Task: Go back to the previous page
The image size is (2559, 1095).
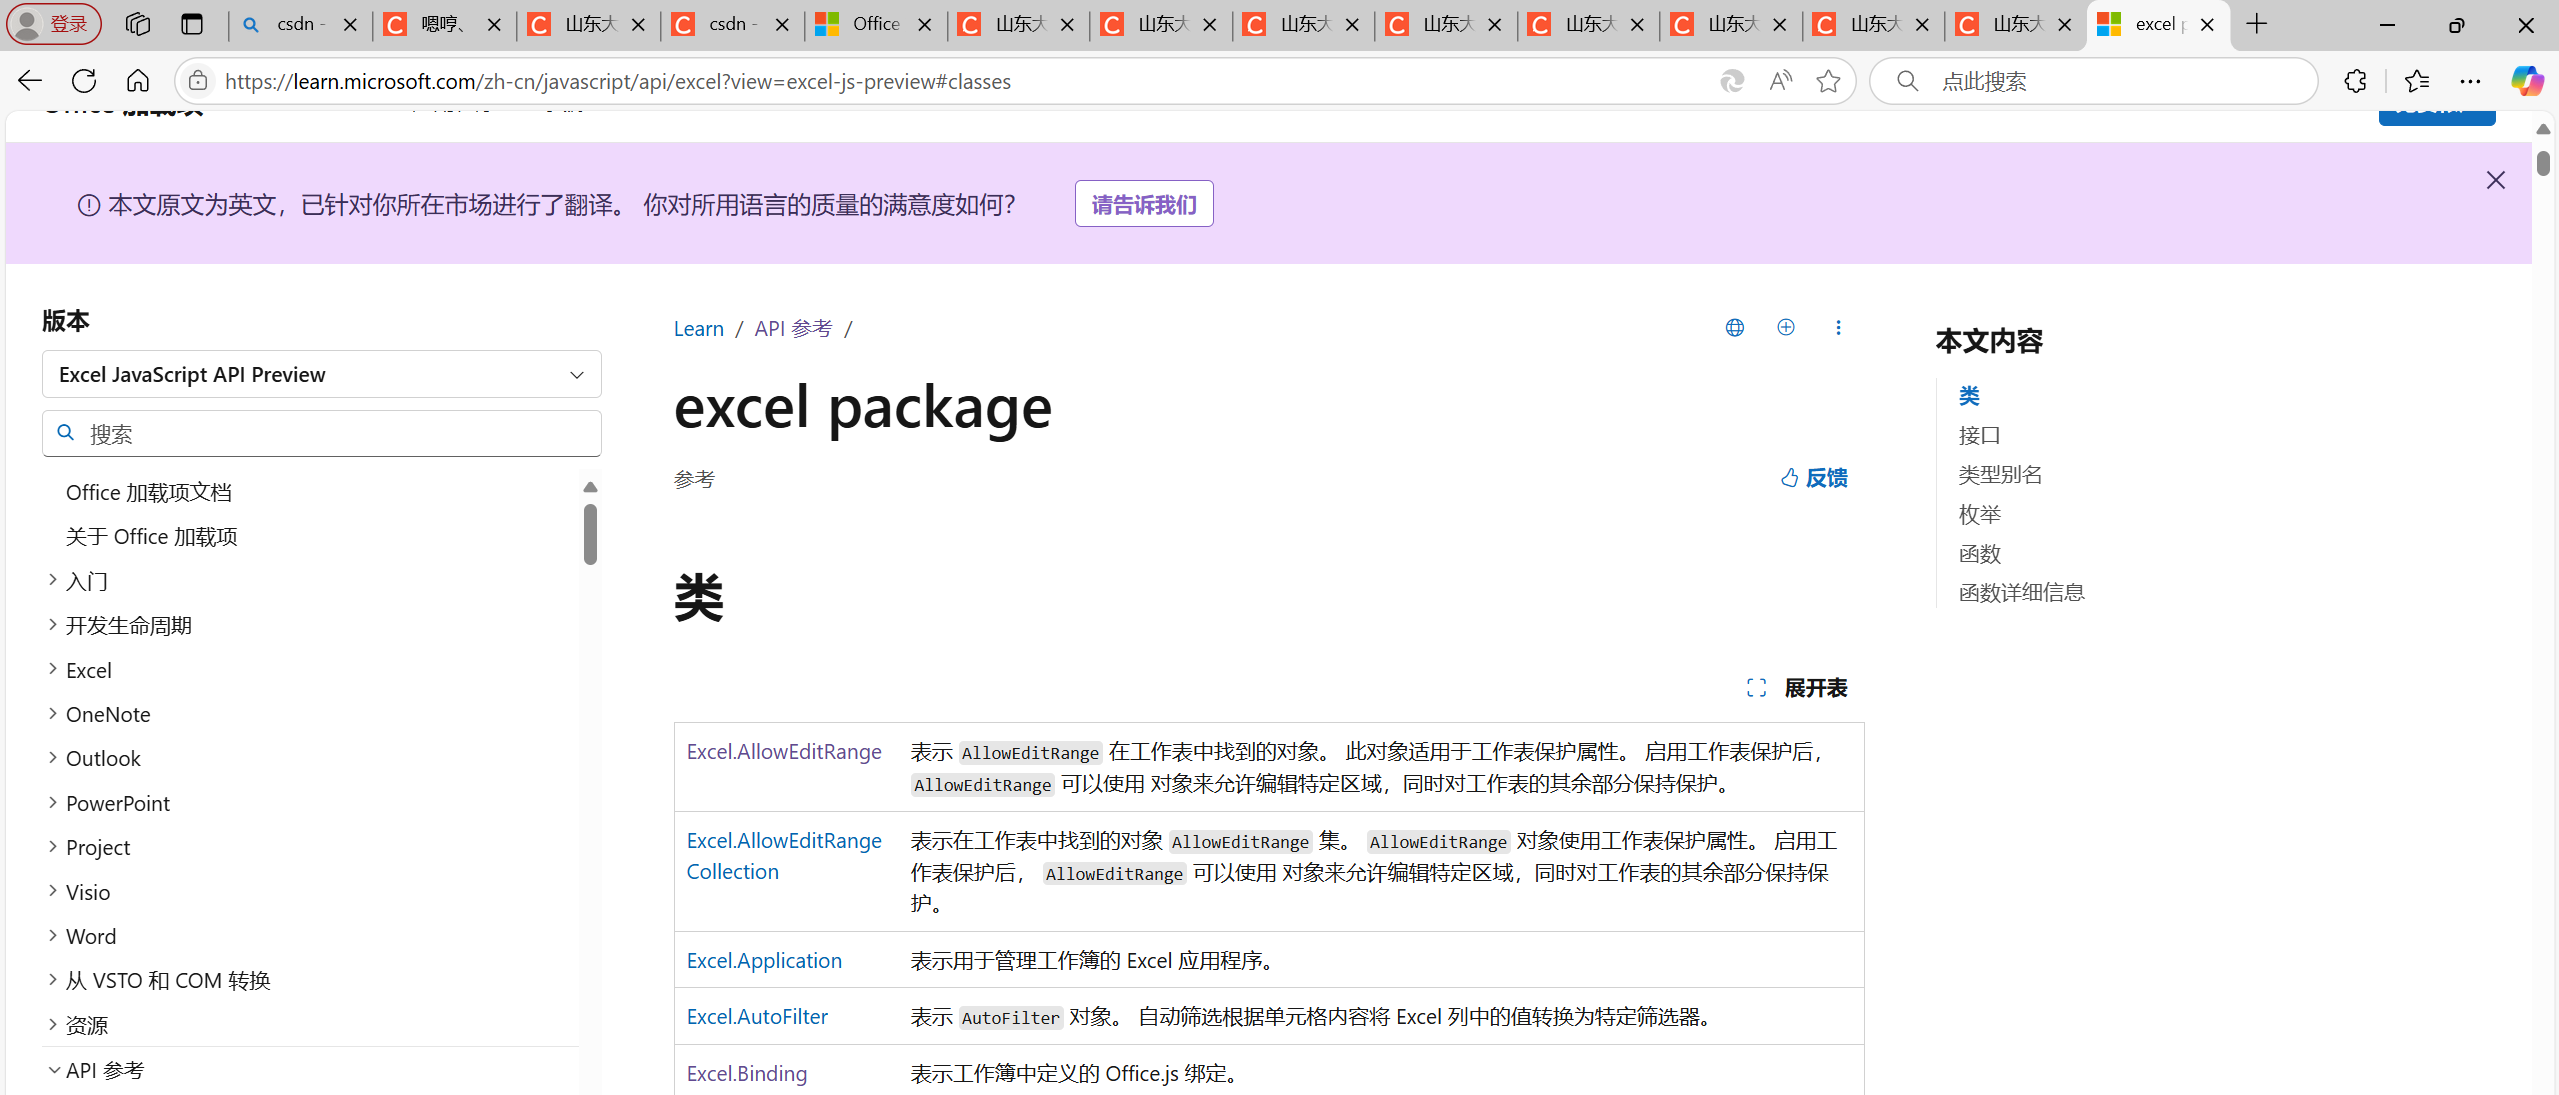Action: click(30, 81)
